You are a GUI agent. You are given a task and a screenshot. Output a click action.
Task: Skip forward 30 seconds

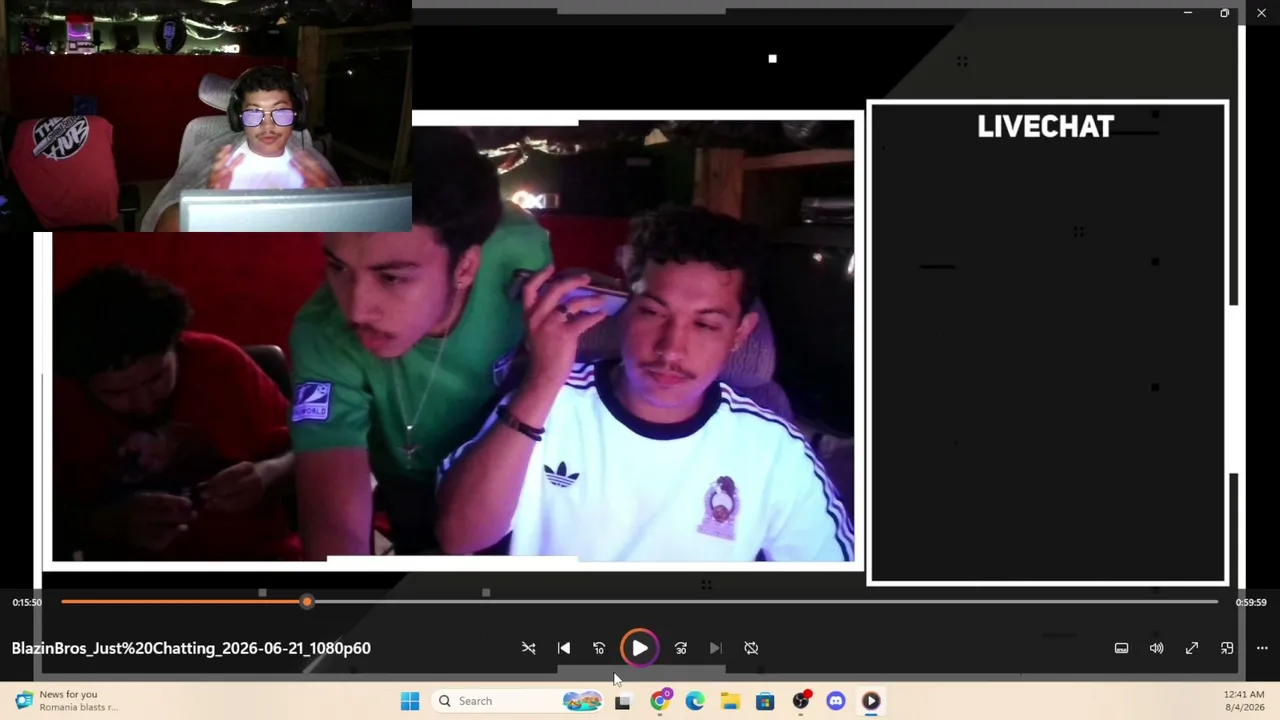(681, 648)
